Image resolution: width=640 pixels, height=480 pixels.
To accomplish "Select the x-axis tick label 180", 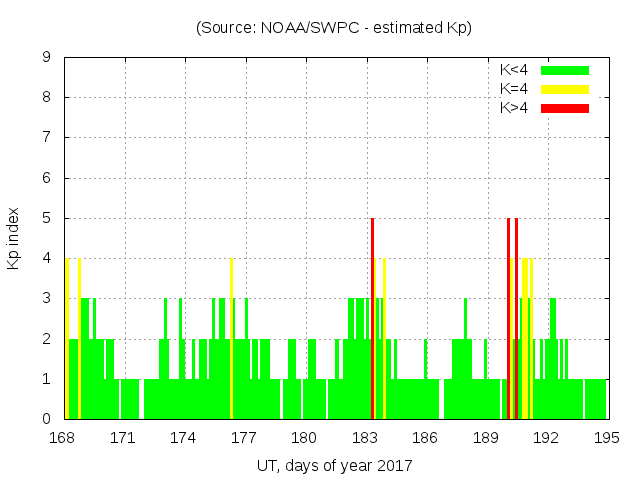I will point(305,438).
